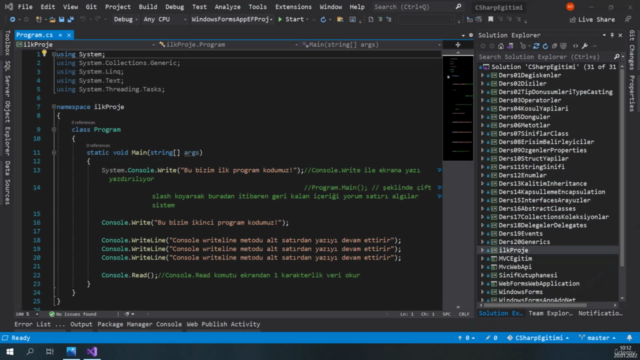
Task: Open the Package Manager Console tab
Action: pos(140,324)
